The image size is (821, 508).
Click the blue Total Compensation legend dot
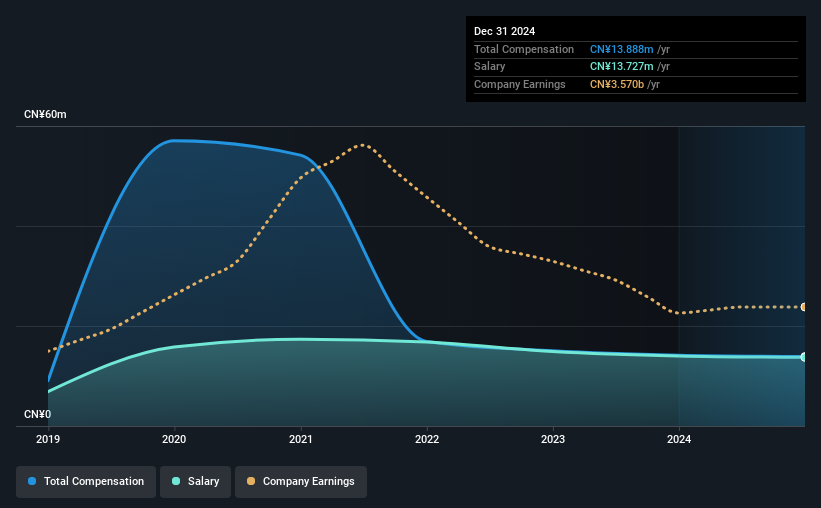pos(32,481)
